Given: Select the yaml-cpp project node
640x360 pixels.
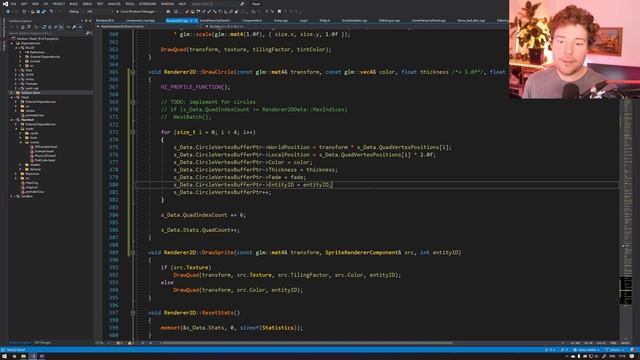Looking at the screenshot, I should tap(31, 88).
